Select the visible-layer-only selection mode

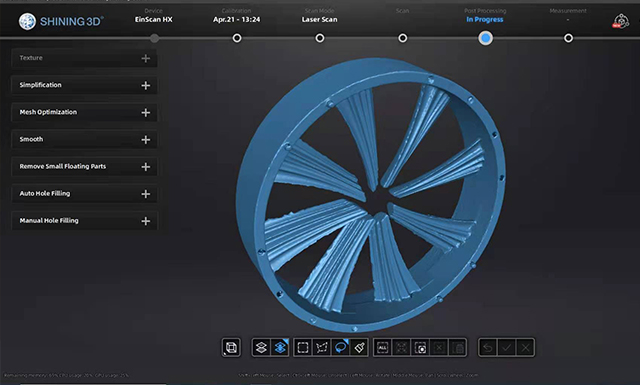261,347
